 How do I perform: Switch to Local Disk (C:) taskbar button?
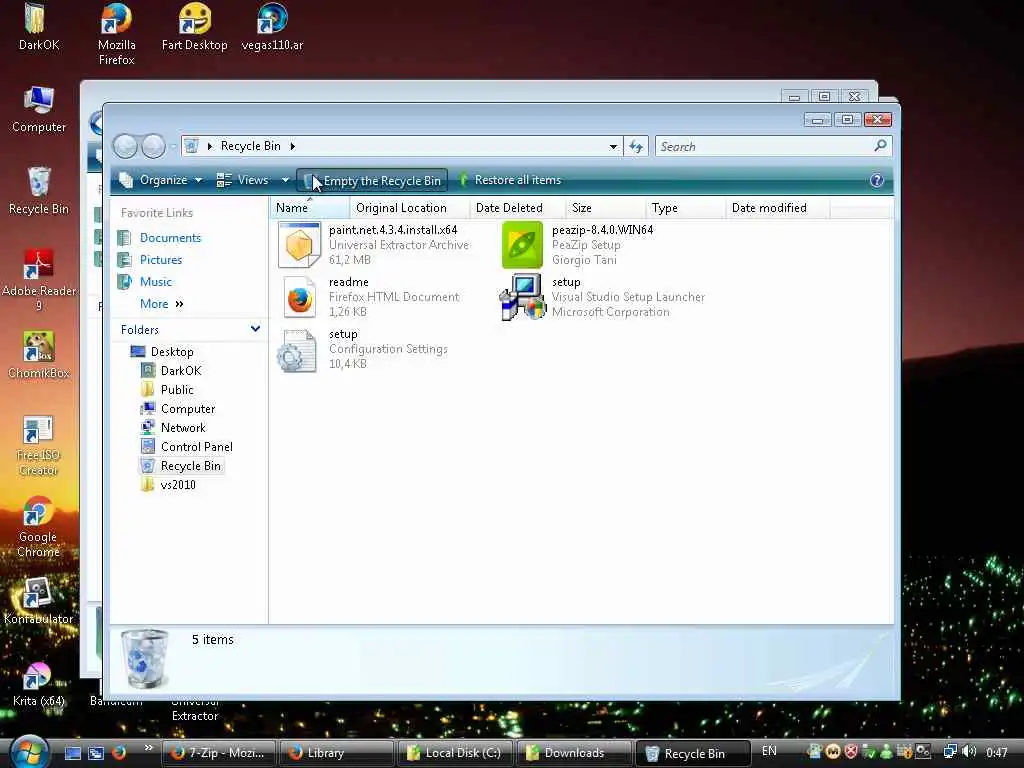coord(456,753)
